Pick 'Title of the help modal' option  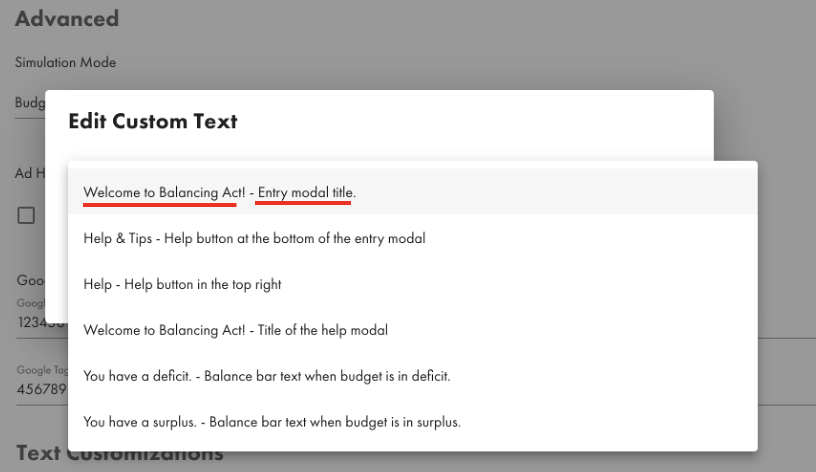(x=413, y=330)
